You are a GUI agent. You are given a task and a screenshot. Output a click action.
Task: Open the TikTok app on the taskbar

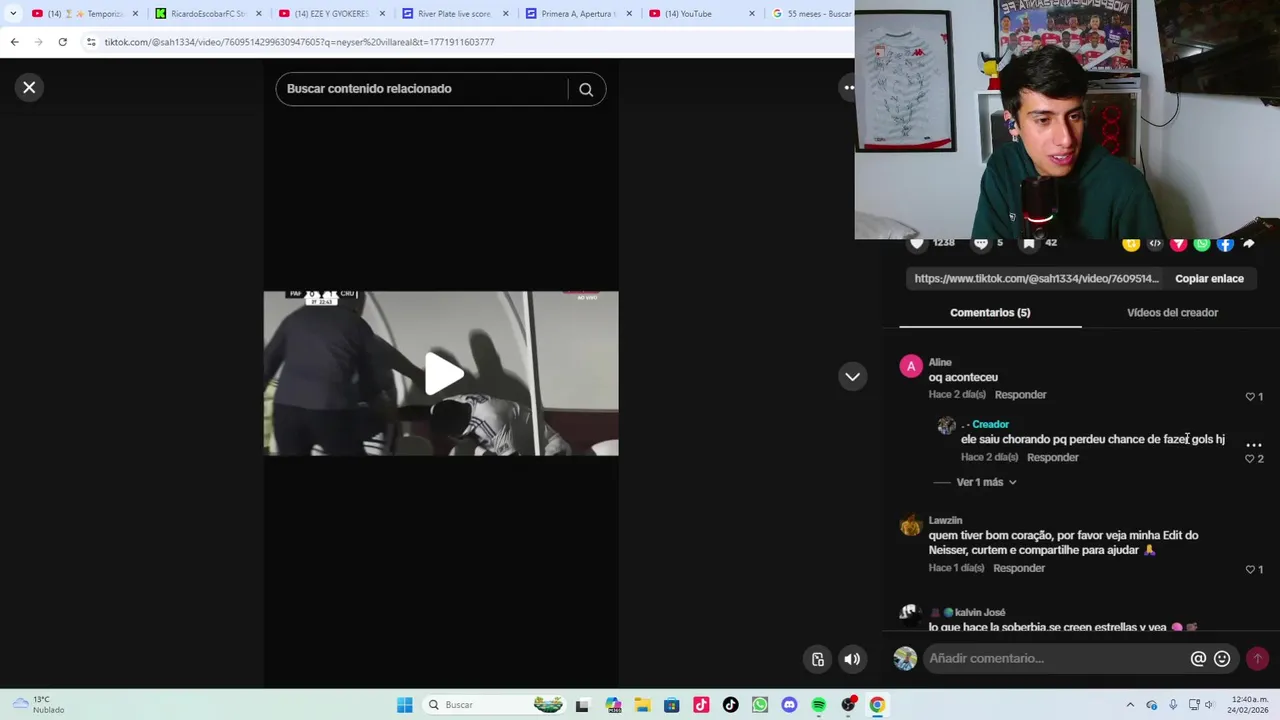coord(731,705)
